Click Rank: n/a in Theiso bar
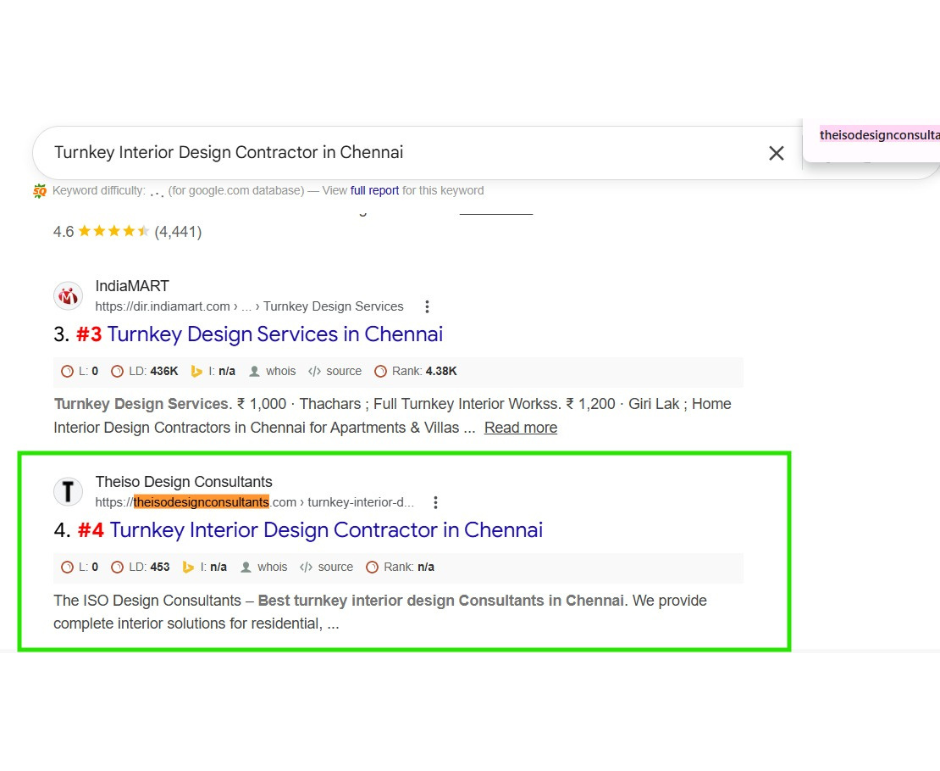 click(x=400, y=567)
